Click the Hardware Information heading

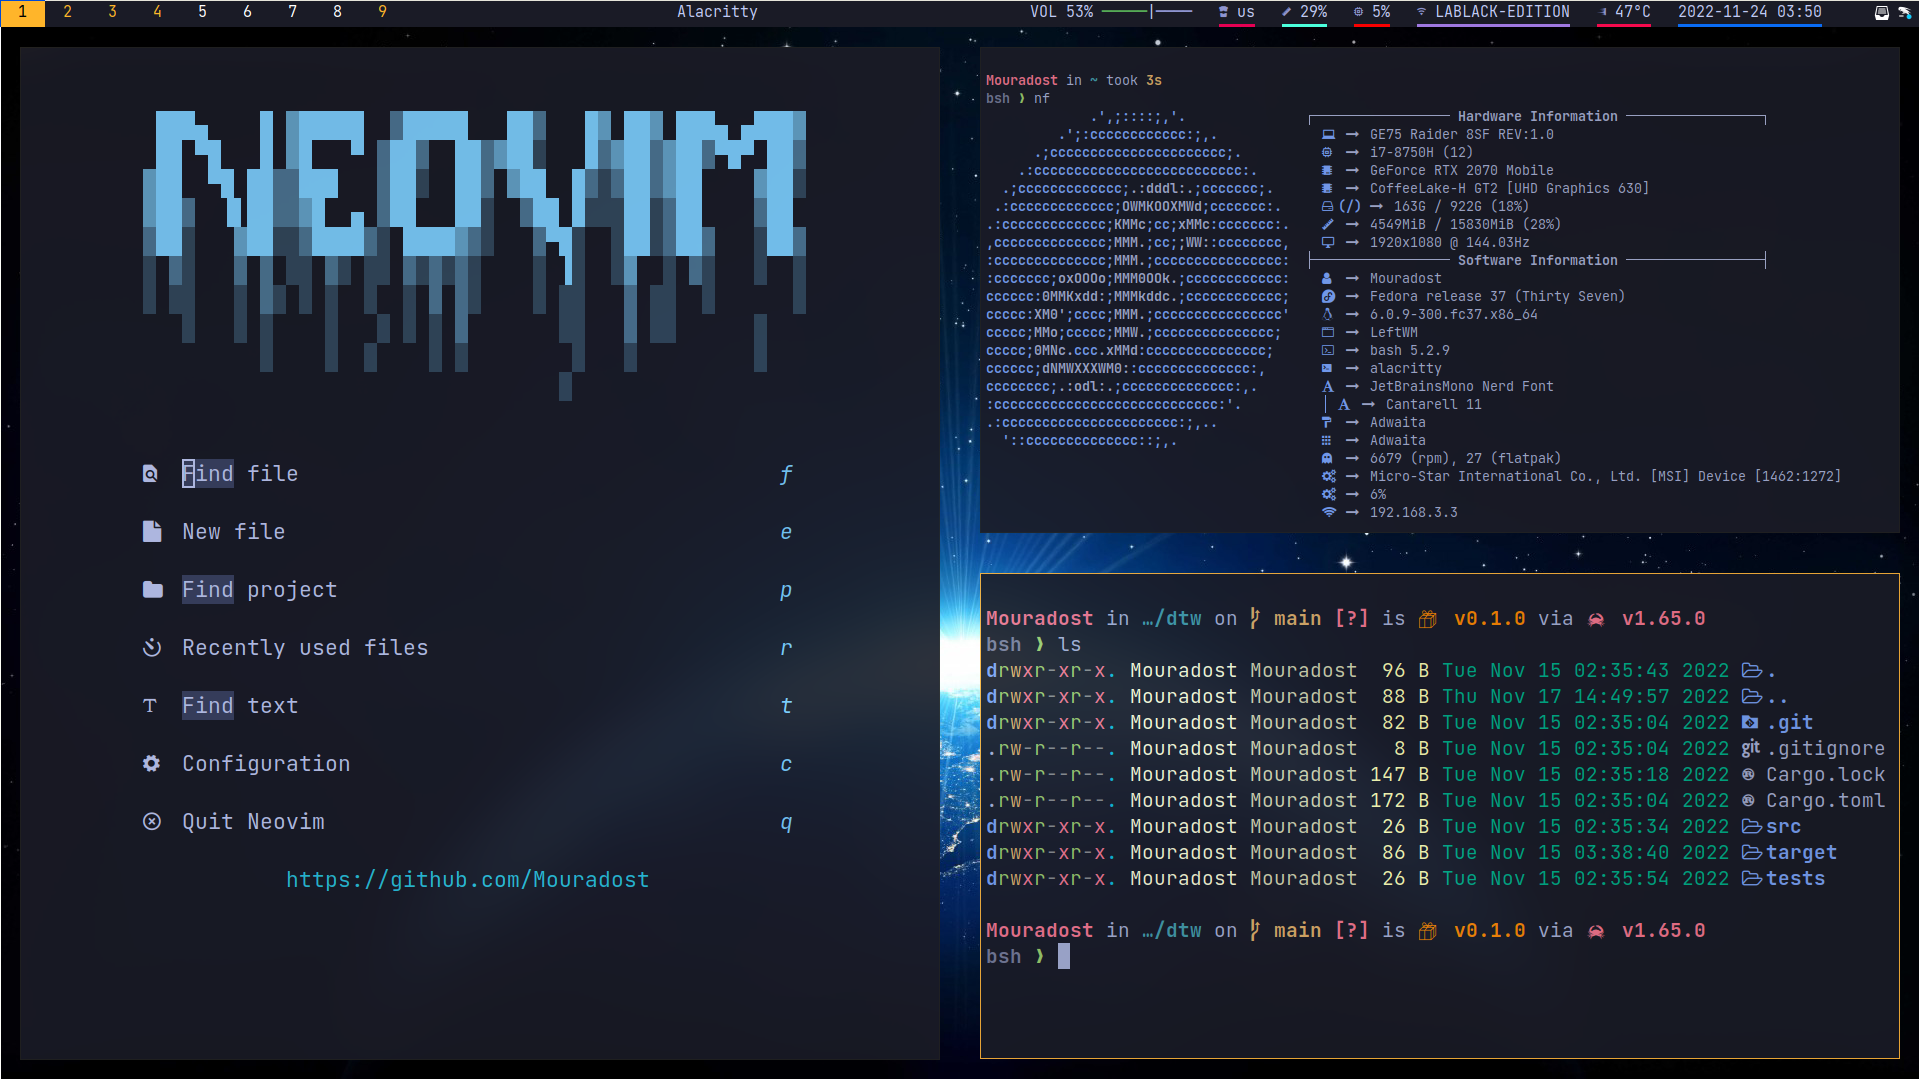coord(1537,116)
